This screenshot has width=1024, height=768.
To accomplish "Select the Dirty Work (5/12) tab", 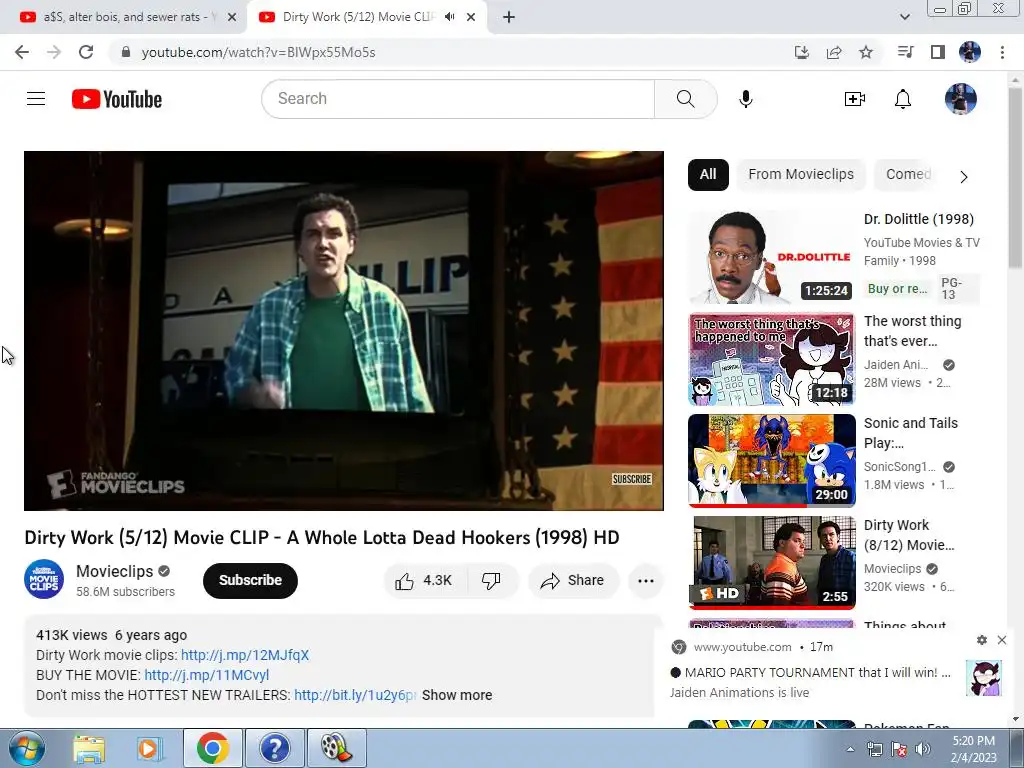I will tap(358, 17).
